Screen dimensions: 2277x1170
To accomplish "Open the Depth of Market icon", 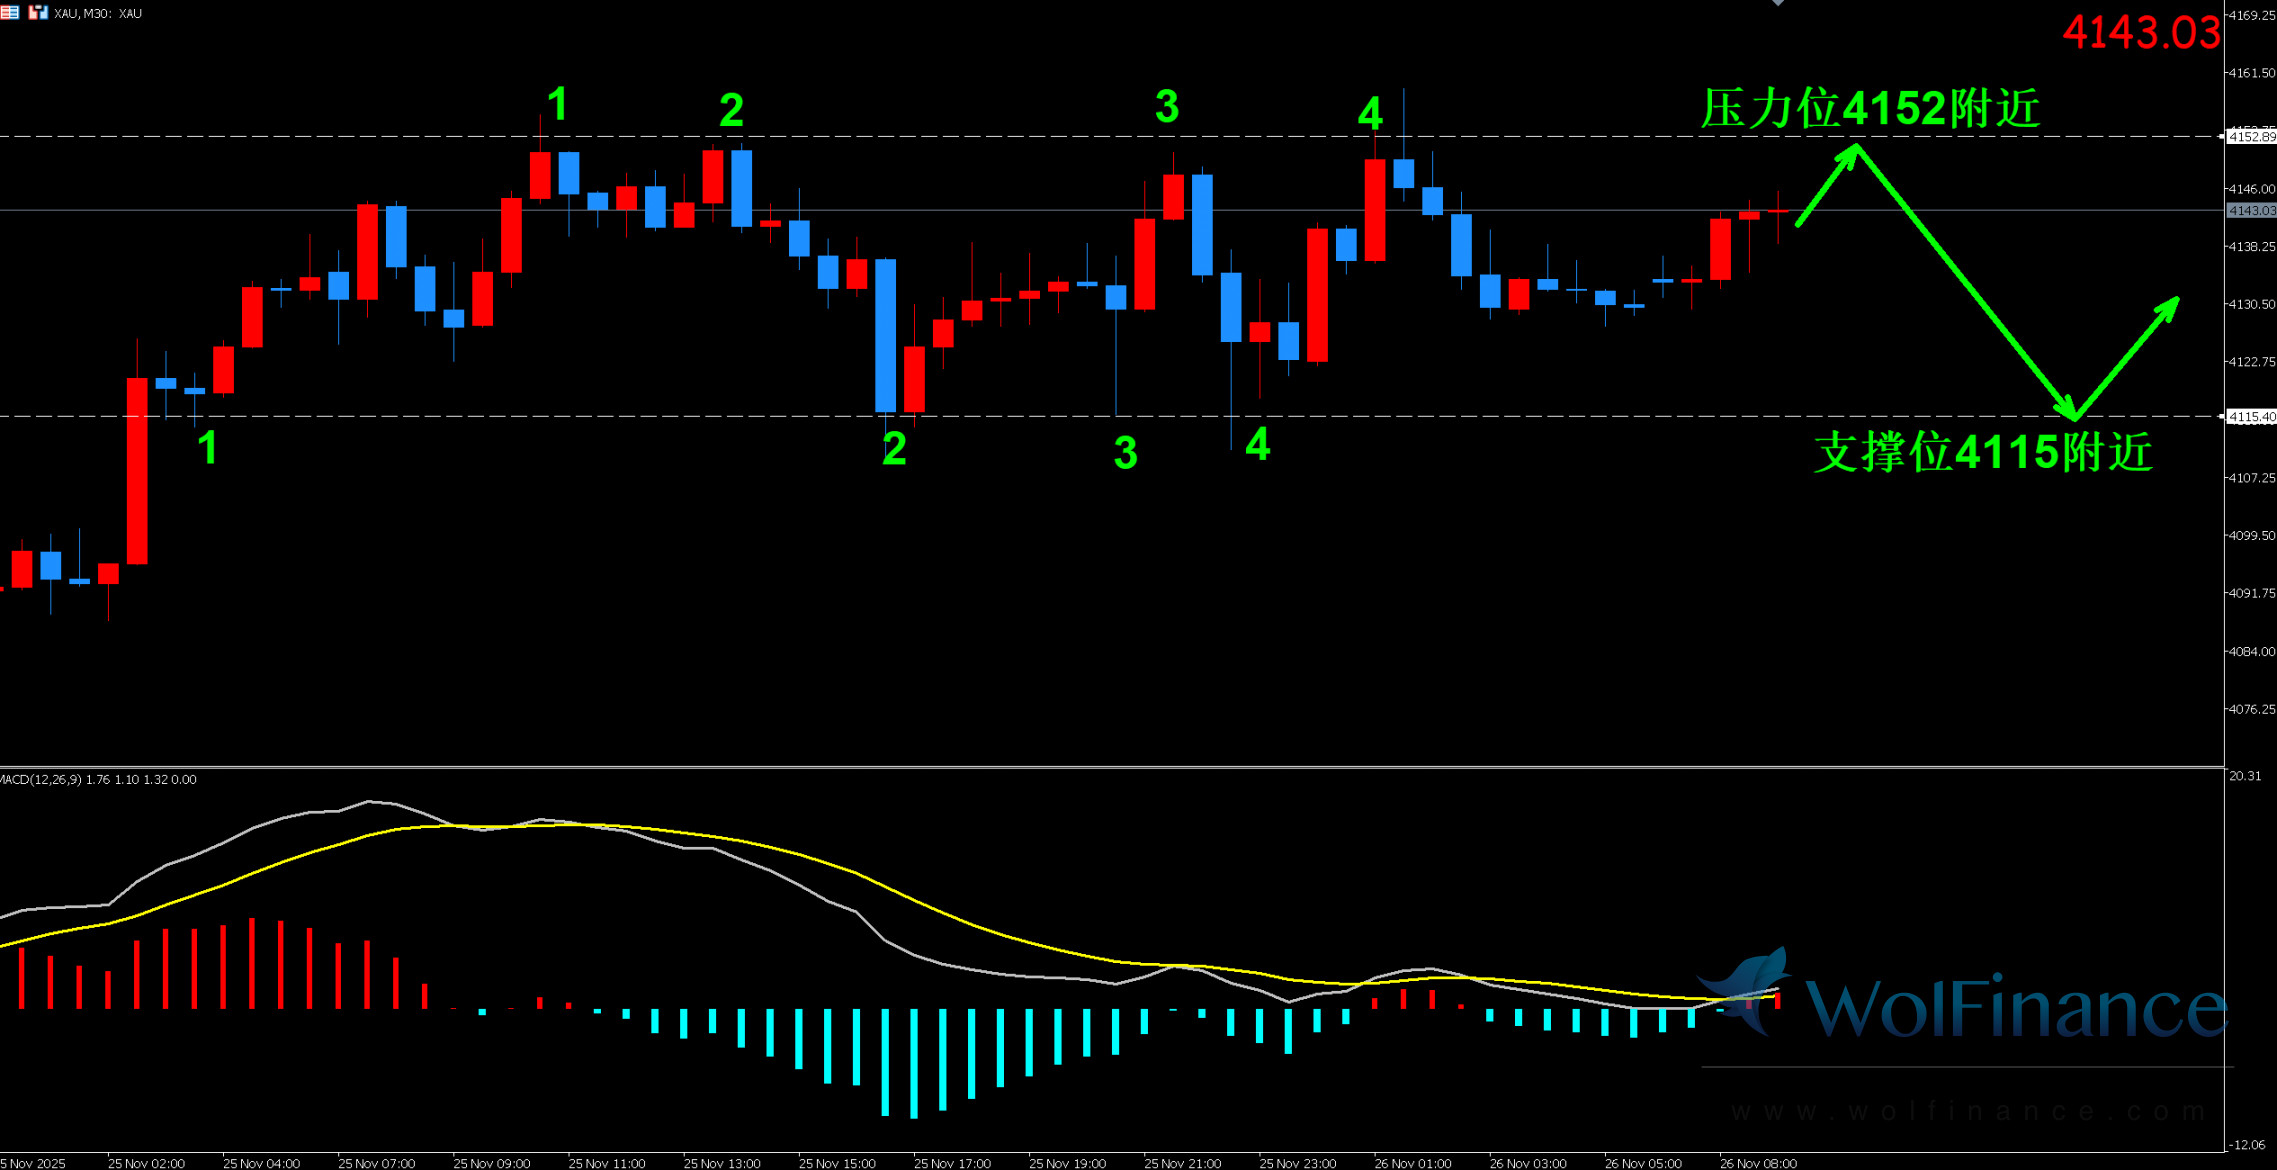I will 9,13.
